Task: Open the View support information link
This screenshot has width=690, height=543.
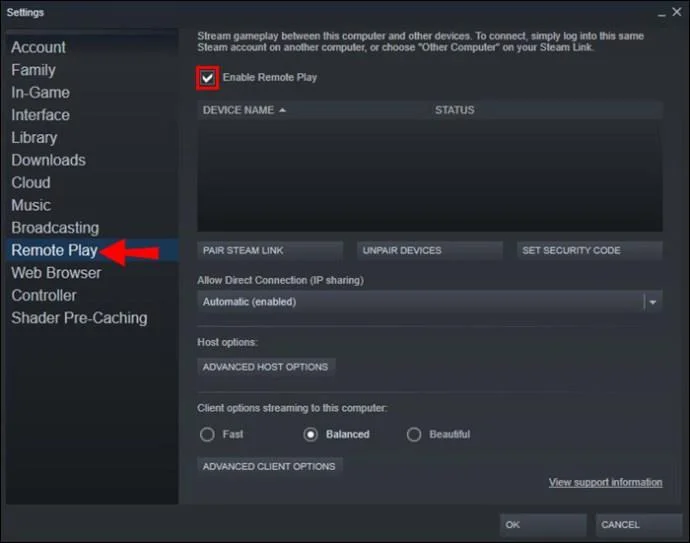Action: point(605,482)
